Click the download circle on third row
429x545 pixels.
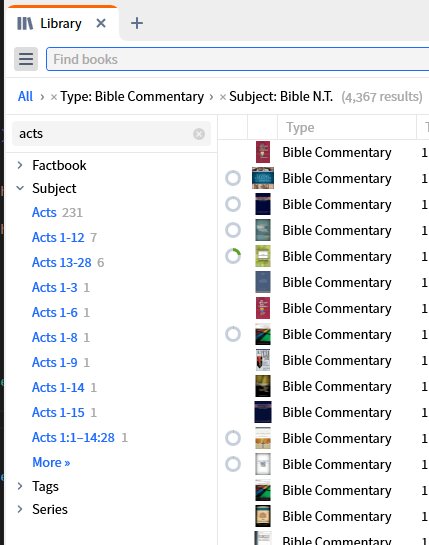[233, 204]
